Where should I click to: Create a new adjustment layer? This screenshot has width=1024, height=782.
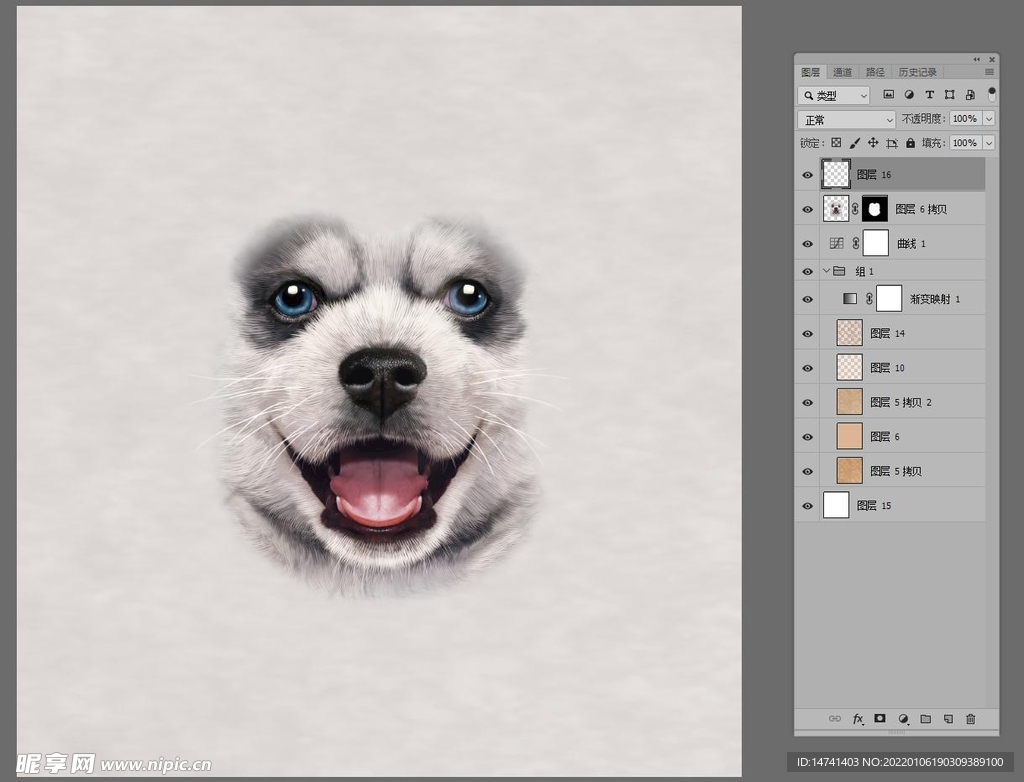903,719
